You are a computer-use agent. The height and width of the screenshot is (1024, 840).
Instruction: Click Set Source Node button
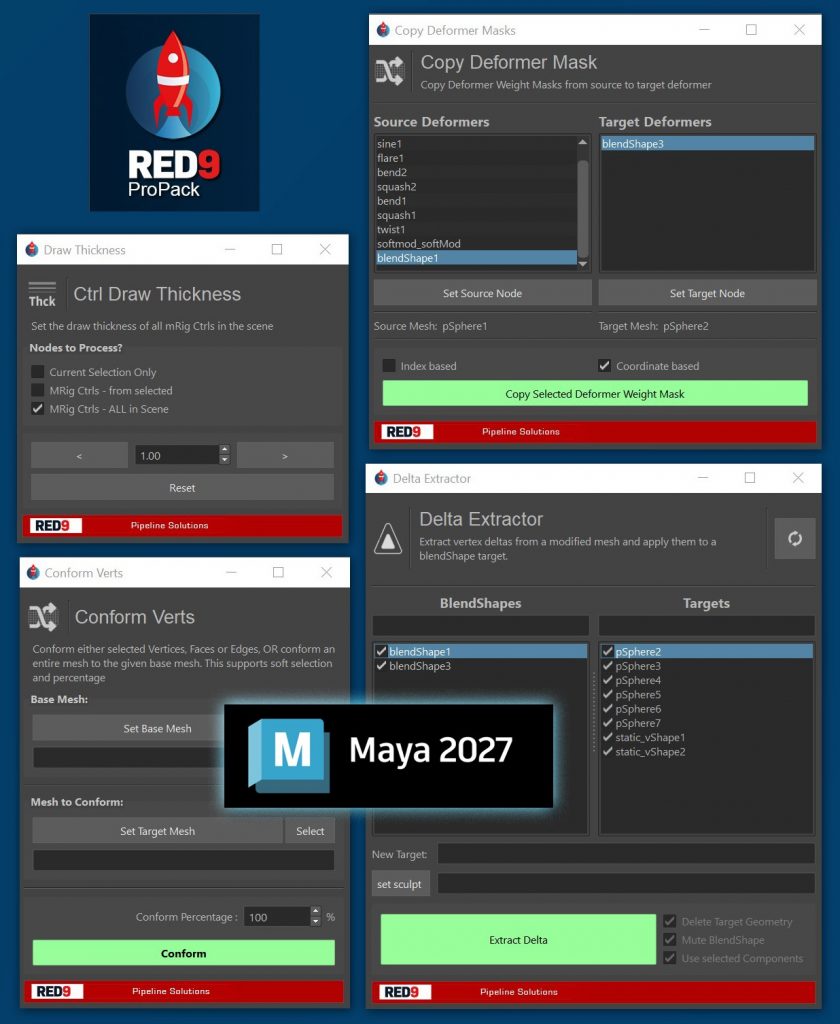[482, 293]
